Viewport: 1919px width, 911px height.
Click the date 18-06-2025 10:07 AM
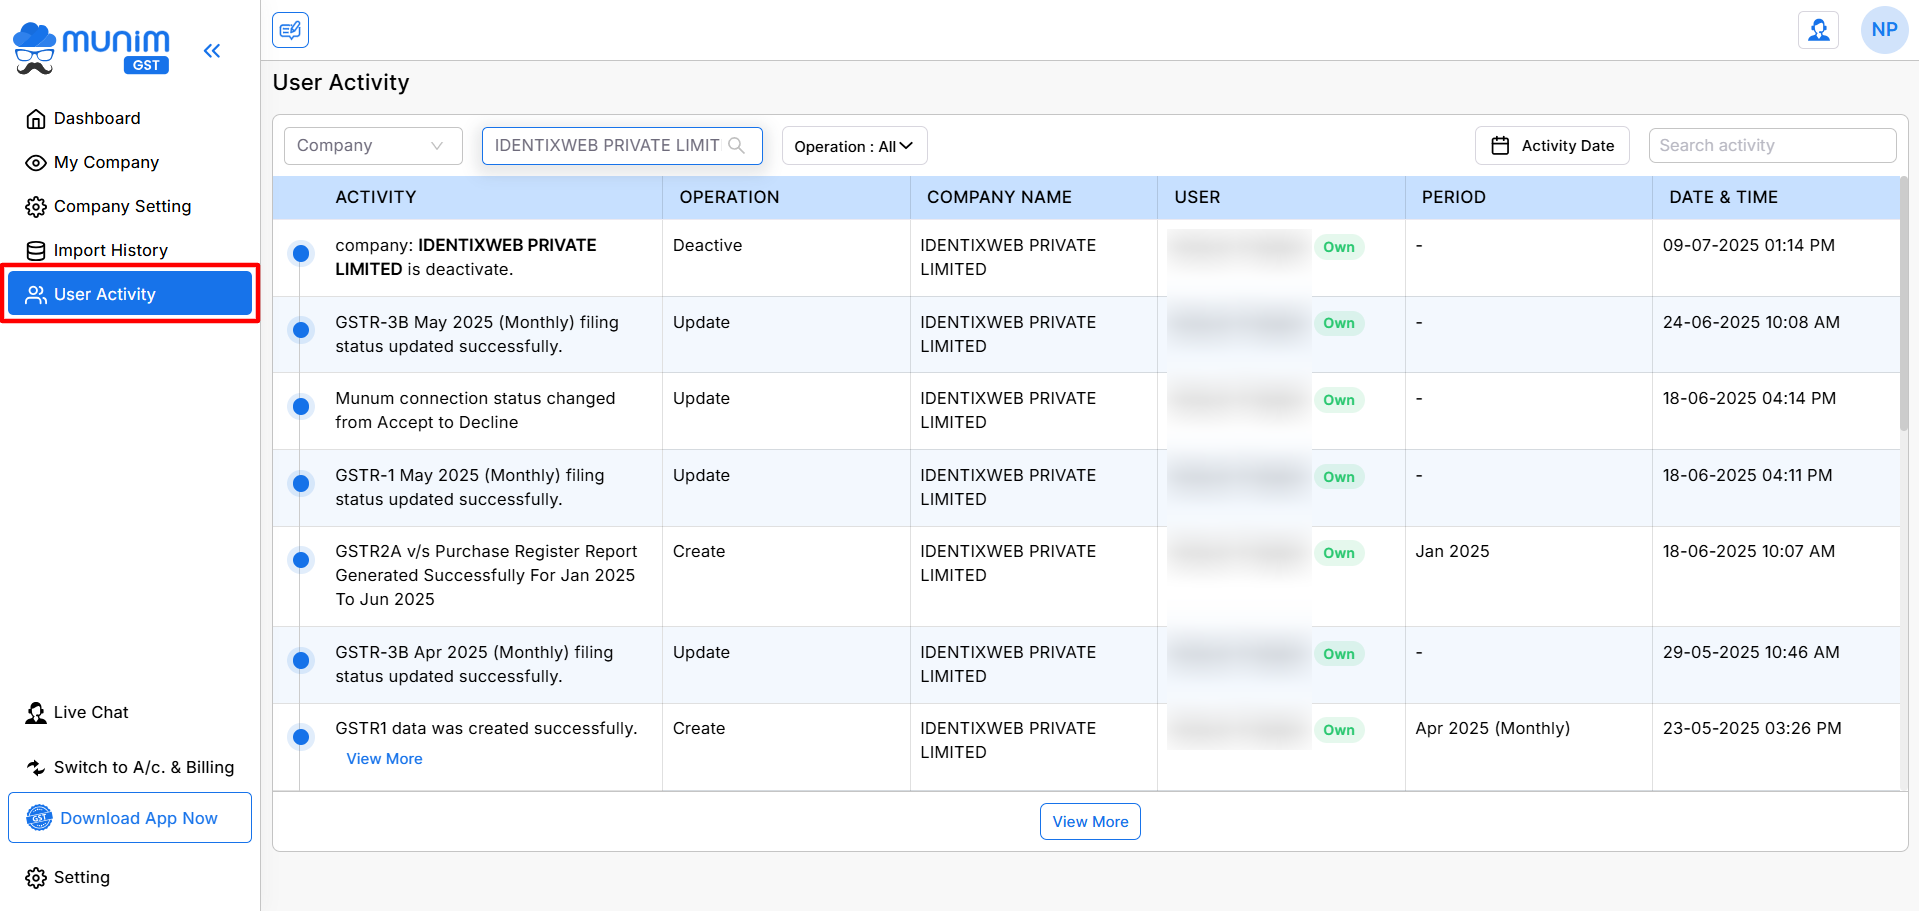1749,552
